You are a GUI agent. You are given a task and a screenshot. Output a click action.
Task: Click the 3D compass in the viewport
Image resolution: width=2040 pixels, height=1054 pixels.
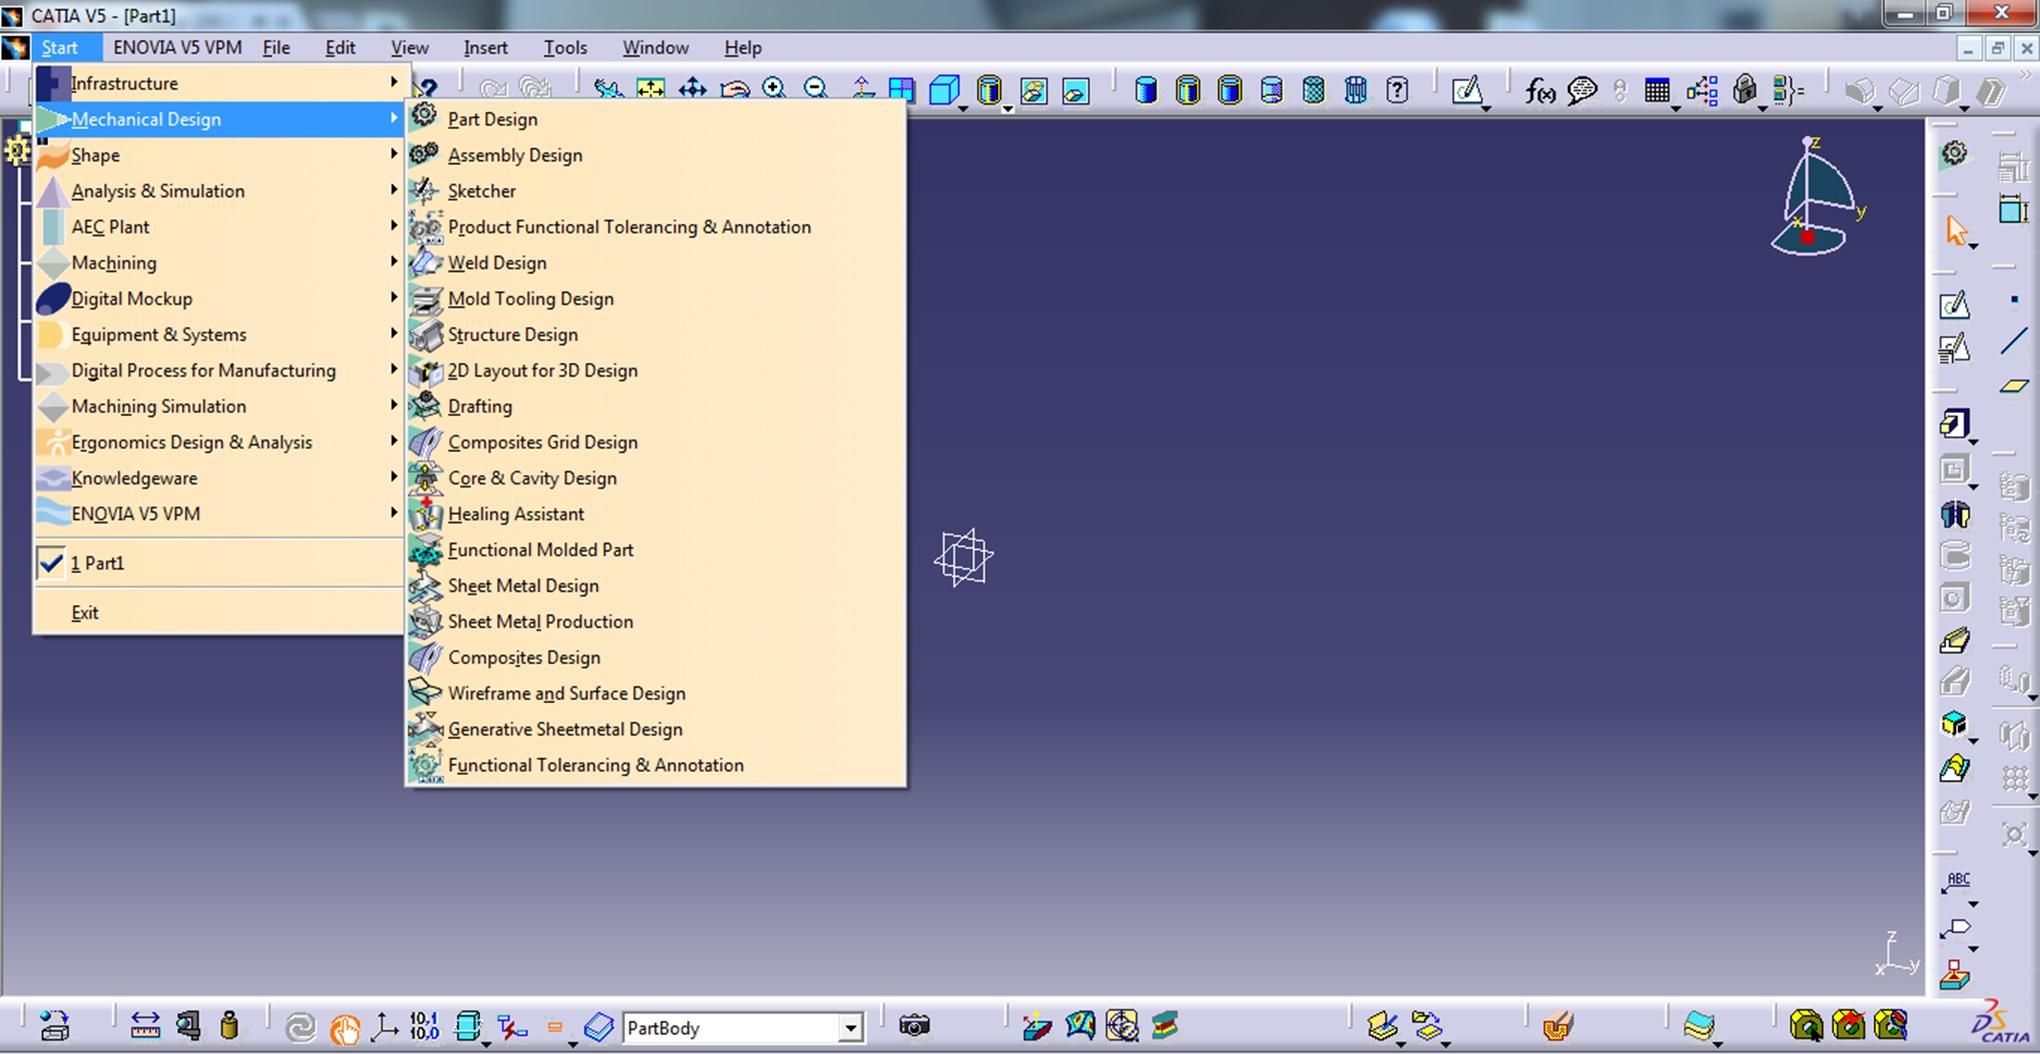coord(1815,197)
